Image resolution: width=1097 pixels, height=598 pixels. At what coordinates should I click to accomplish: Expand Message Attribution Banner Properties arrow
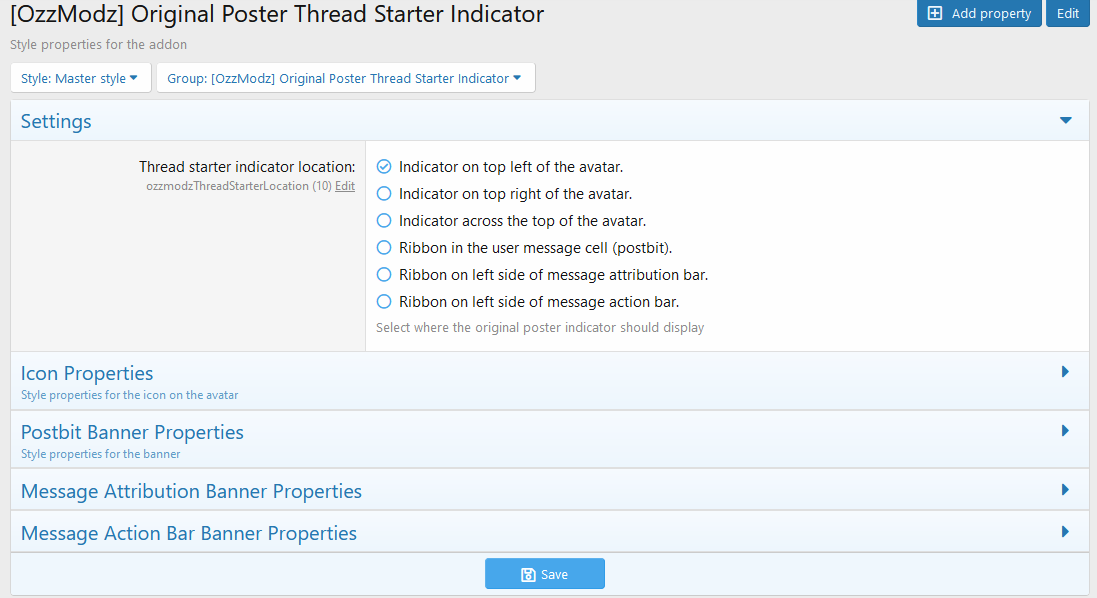(1065, 490)
